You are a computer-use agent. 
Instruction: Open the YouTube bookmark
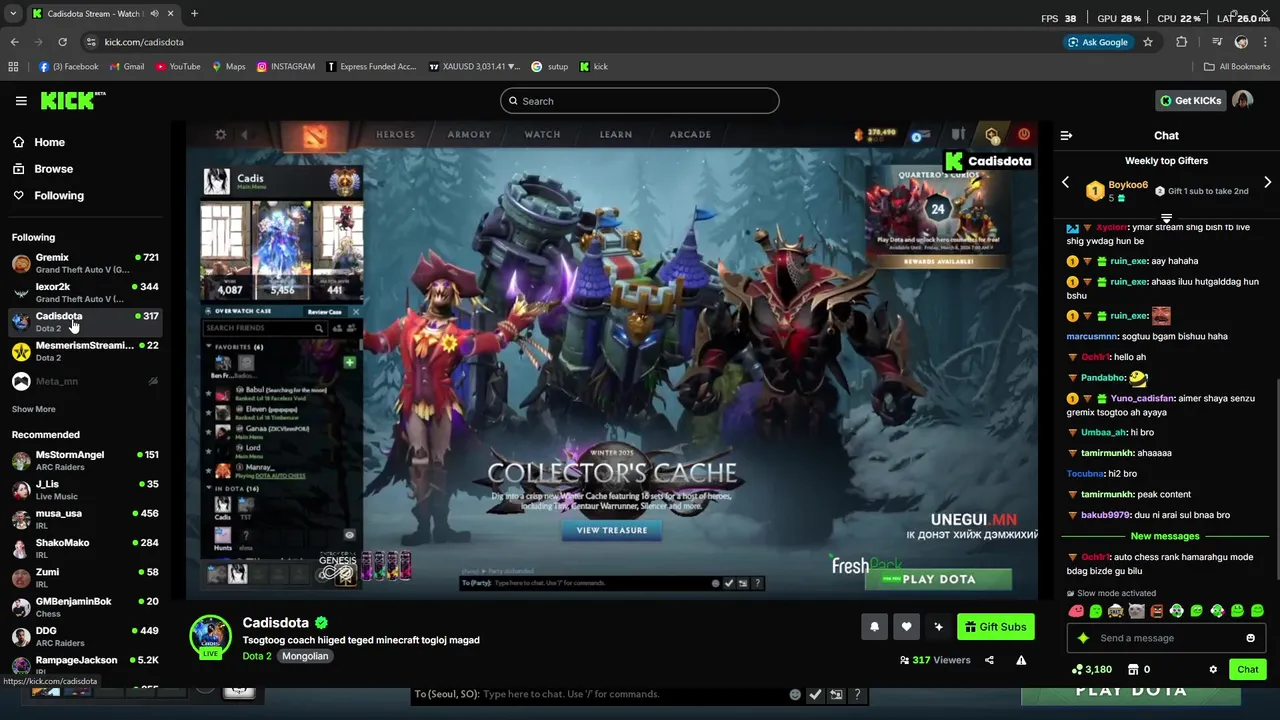(178, 67)
